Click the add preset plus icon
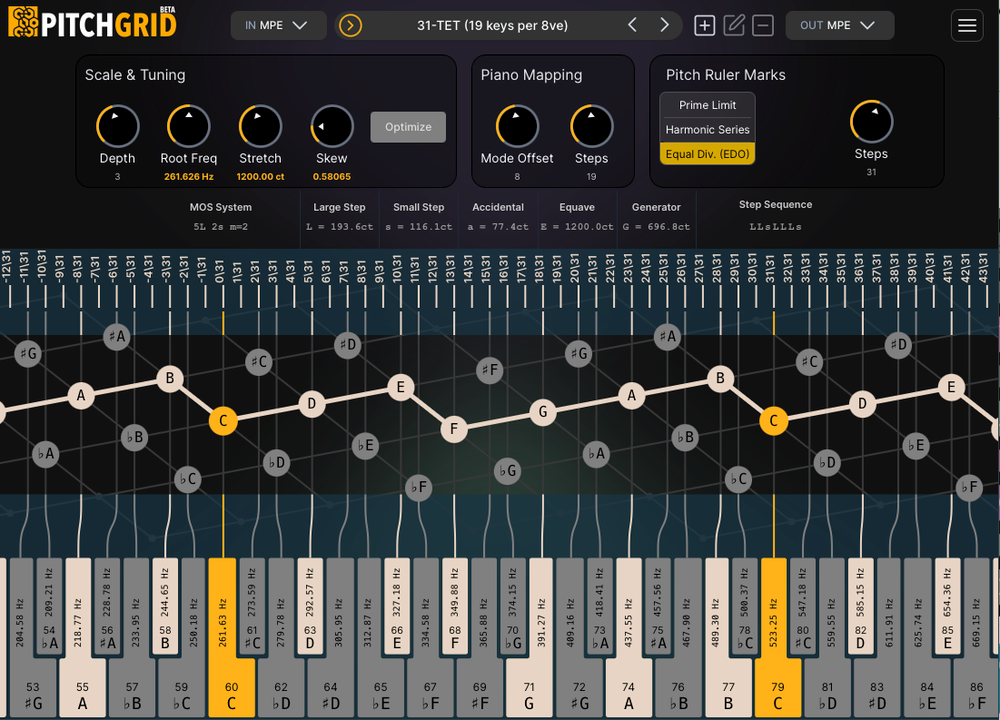1000x720 pixels. (705, 26)
